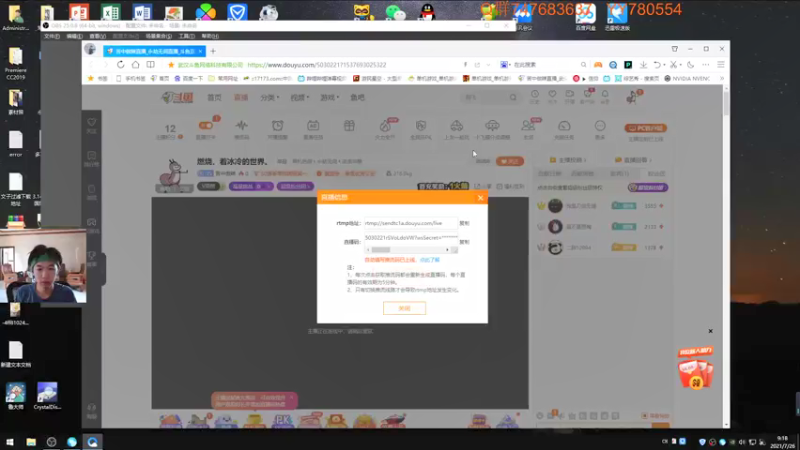The height and width of the screenshot is (450, 800).
Task: Open the red packet promo at bottom right
Action: (695, 368)
